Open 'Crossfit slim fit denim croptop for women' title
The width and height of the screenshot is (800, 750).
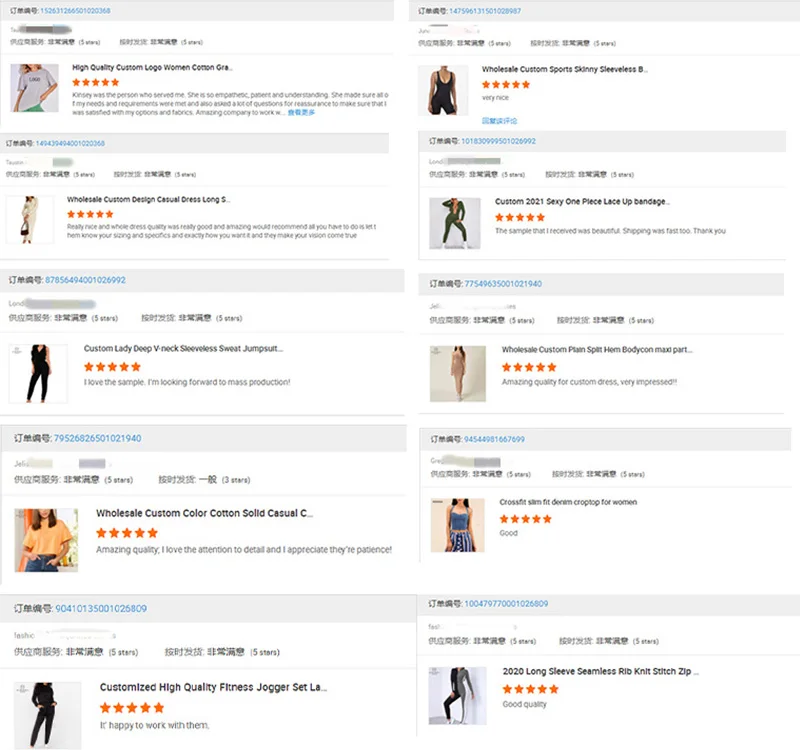coord(568,502)
